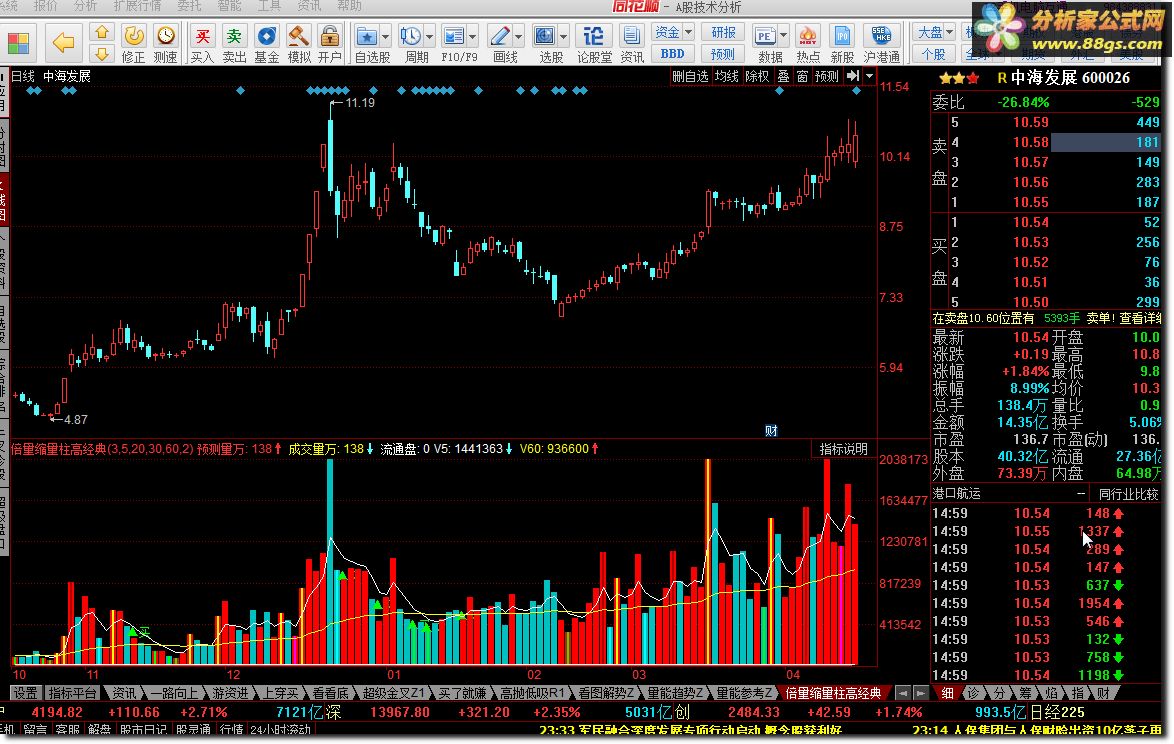The height and width of the screenshot is (744, 1174).
Task: Click the BBD button
Action: [672, 54]
